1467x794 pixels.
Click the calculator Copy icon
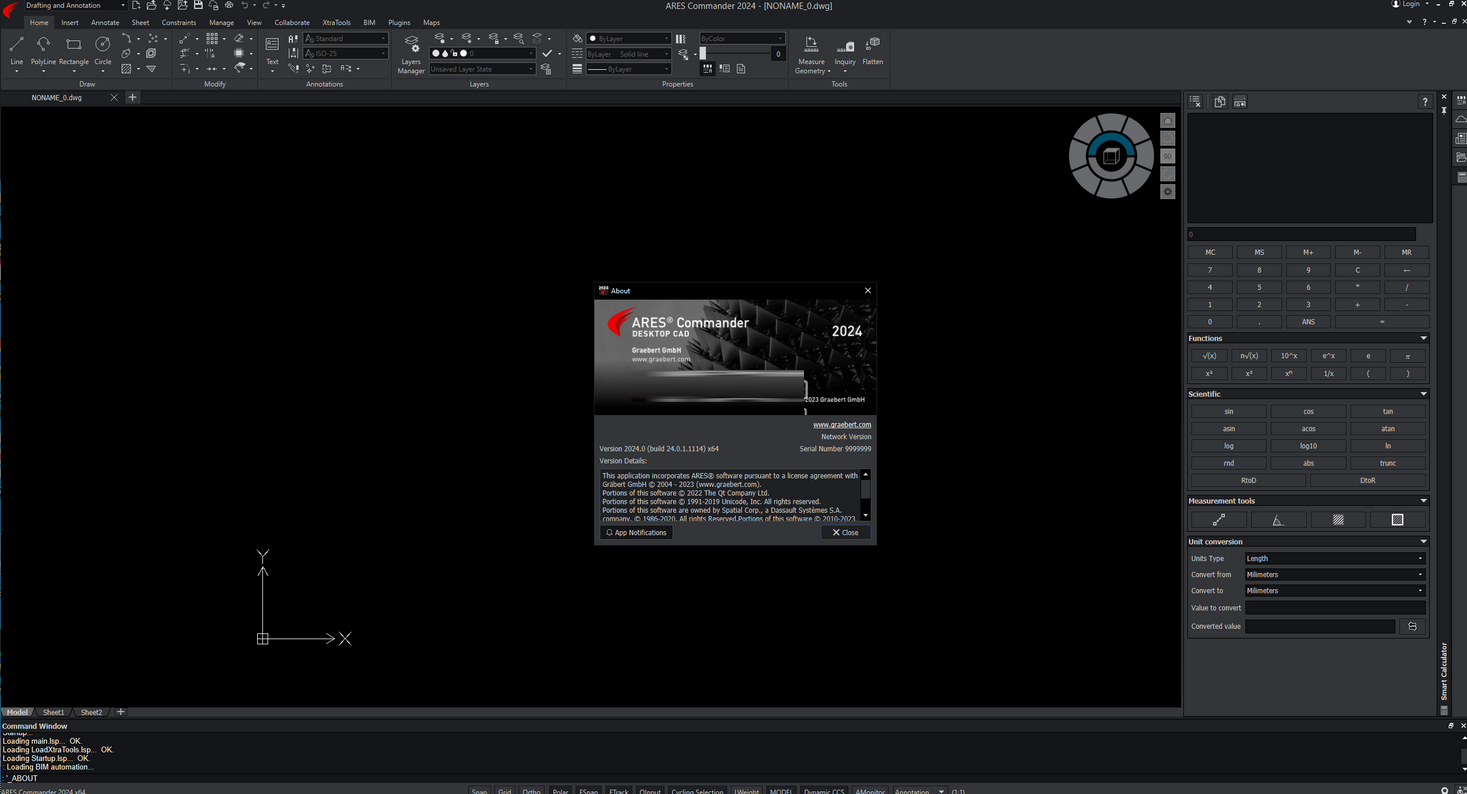click(1220, 102)
